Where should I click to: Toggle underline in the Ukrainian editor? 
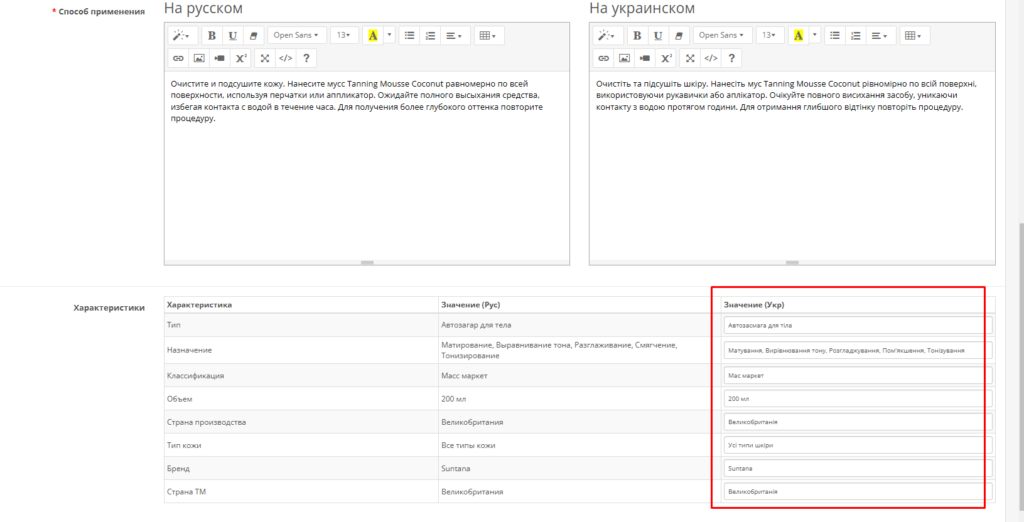657,35
